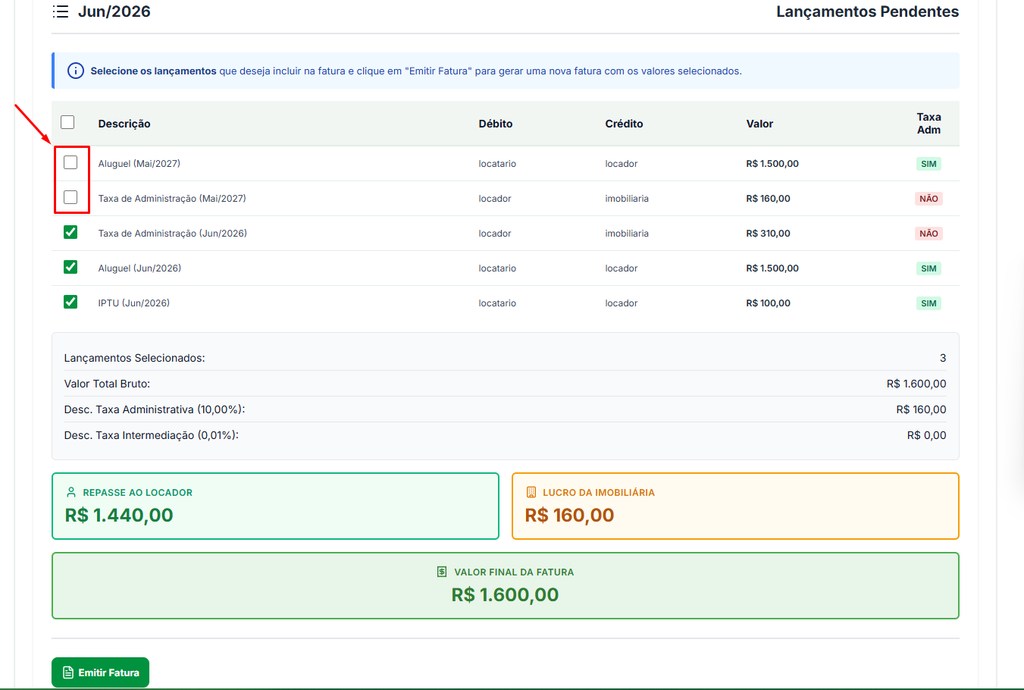Click NÃO badge in Taxa de Administração (Mai/2027) row

point(929,198)
